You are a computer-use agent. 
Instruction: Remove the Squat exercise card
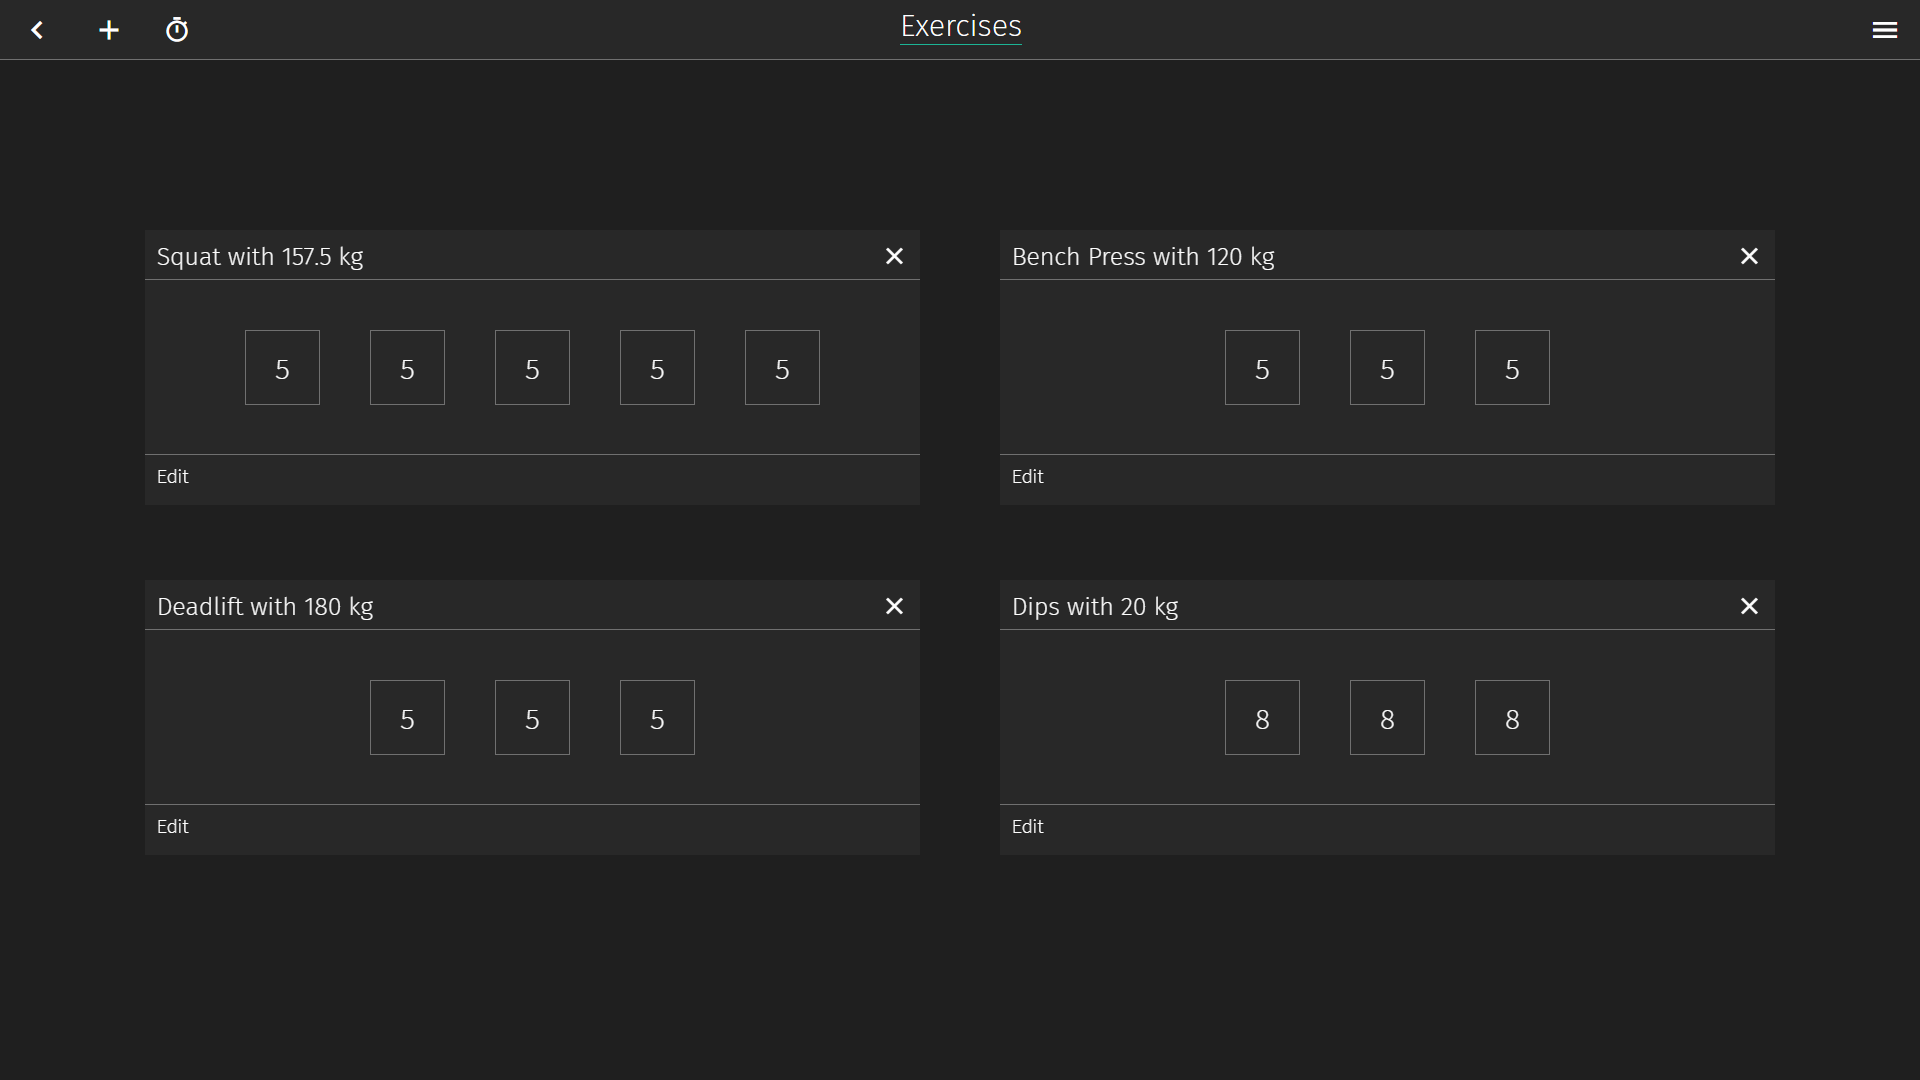[894, 256]
